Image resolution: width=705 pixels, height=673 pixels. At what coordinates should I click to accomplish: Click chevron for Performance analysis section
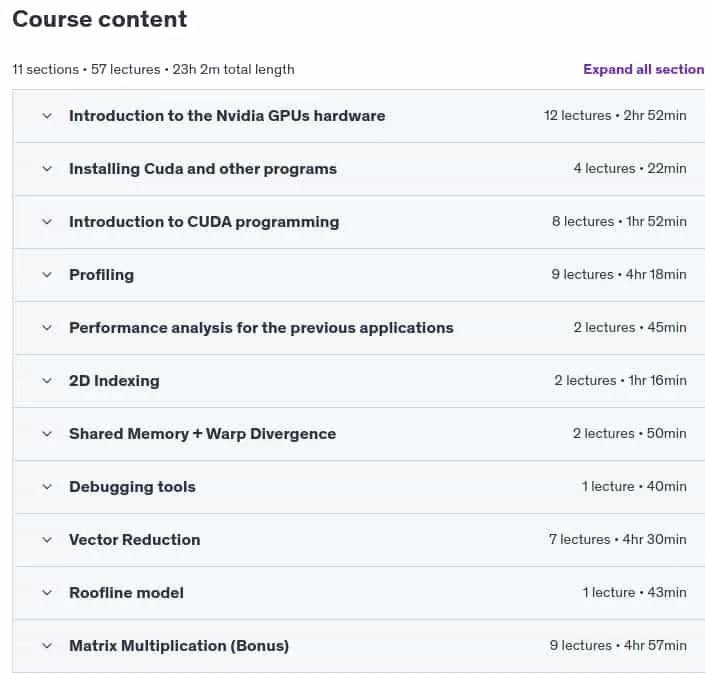[x=47, y=328]
